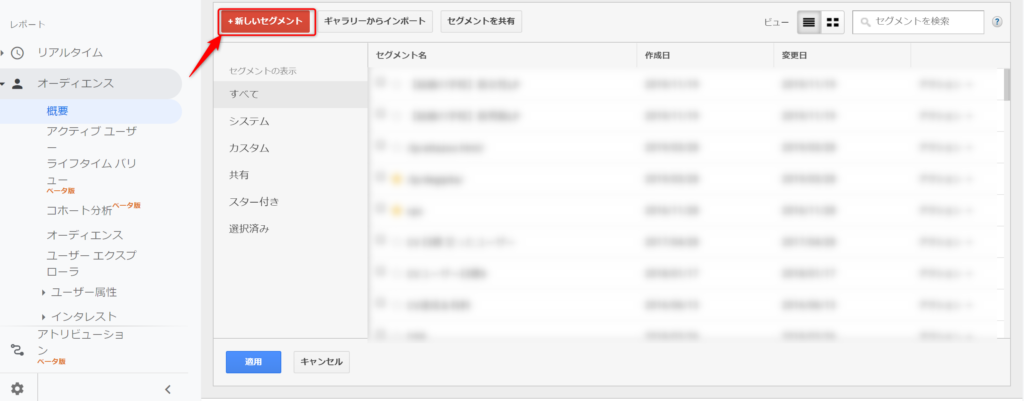Image resolution: width=1024 pixels, height=401 pixels.
Task: Collapse sidebar with chevron icon
Action: click(168, 389)
